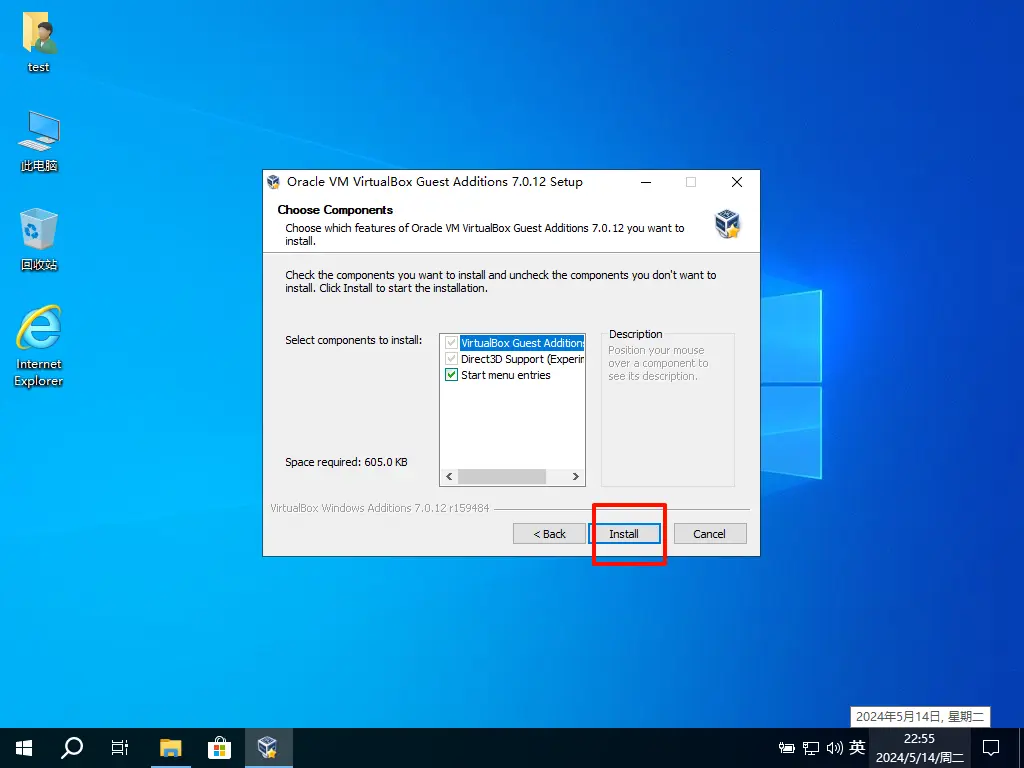Open the test user folder on desktop
The height and width of the screenshot is (768, 1024).
tap(39, 41)
